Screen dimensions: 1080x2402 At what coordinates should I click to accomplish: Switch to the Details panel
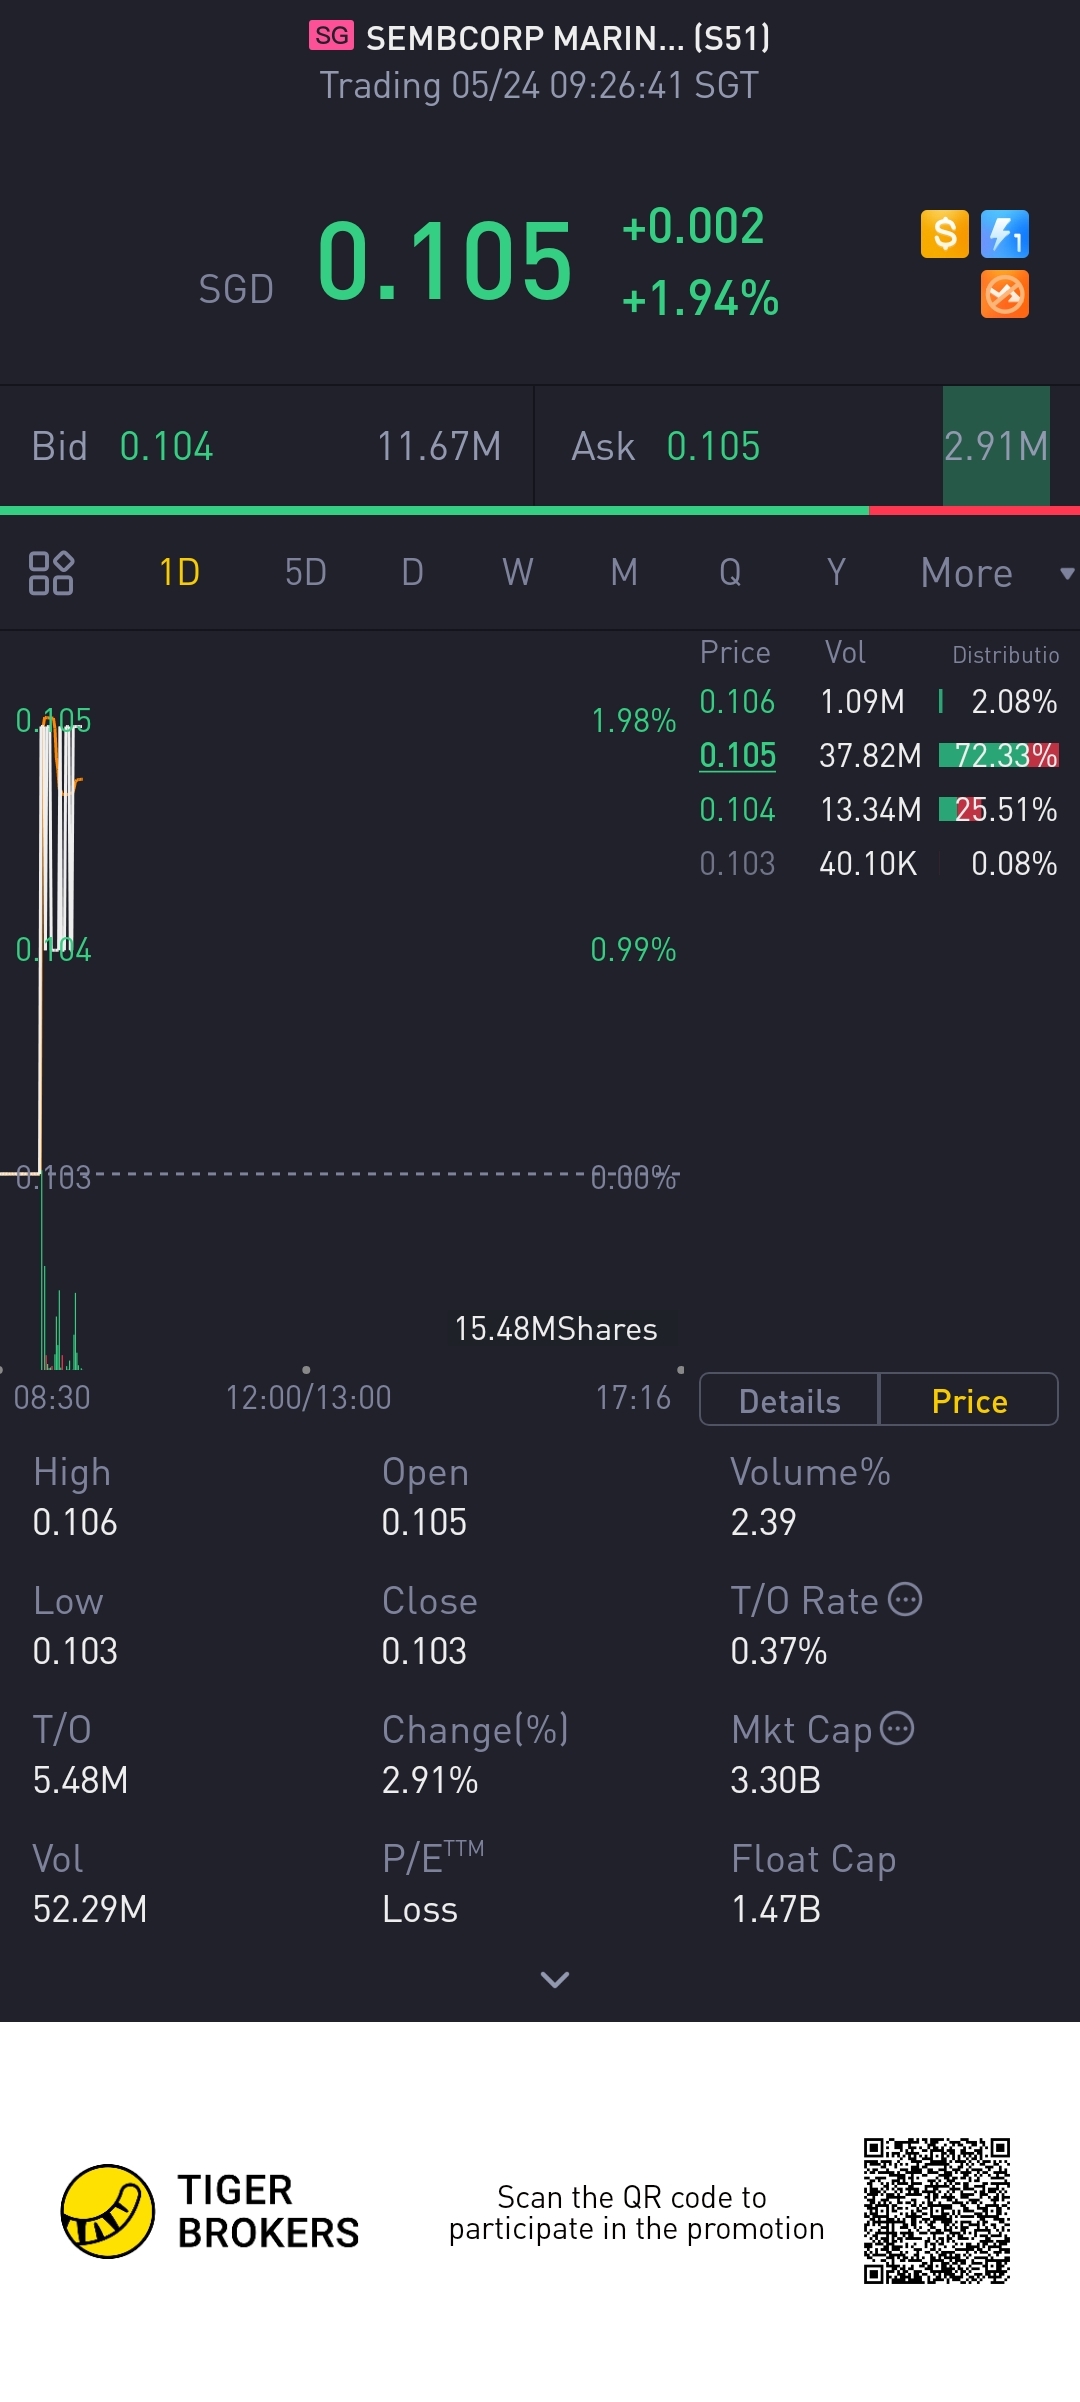pyautogui.click(x=789, y=1400)
